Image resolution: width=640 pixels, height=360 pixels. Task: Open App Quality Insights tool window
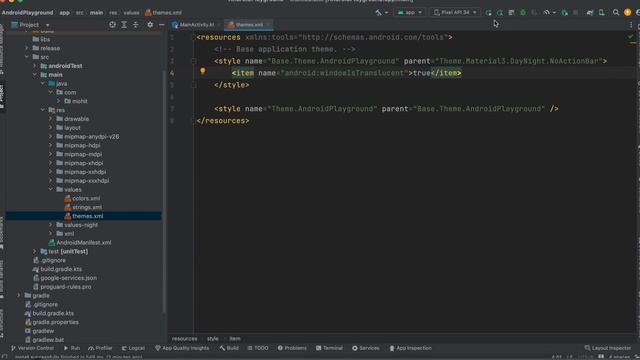(x=182, y=348)
